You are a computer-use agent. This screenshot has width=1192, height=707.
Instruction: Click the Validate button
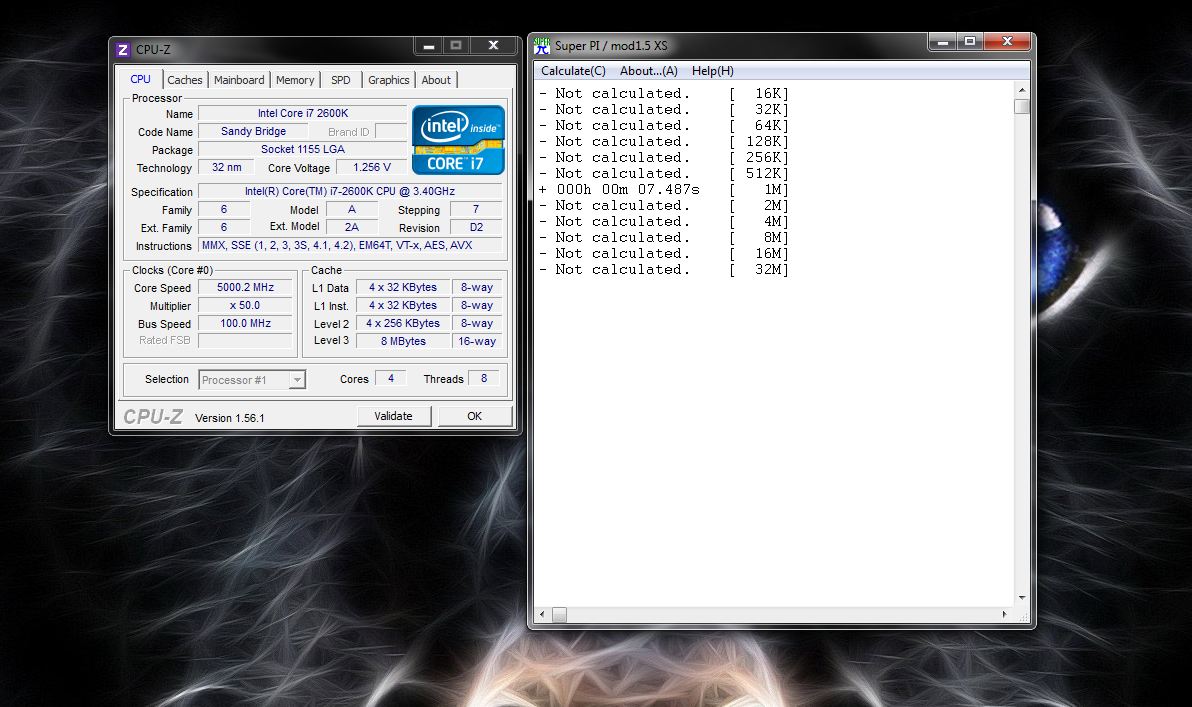[x=394, y=416]
